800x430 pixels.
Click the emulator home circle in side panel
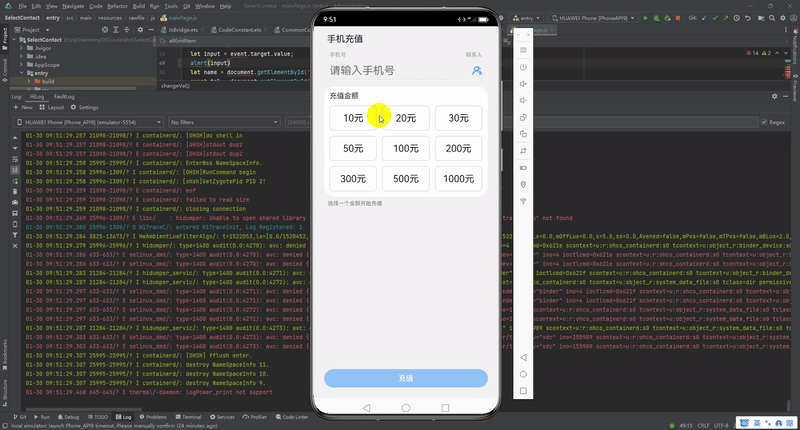[x=523, y=374]
